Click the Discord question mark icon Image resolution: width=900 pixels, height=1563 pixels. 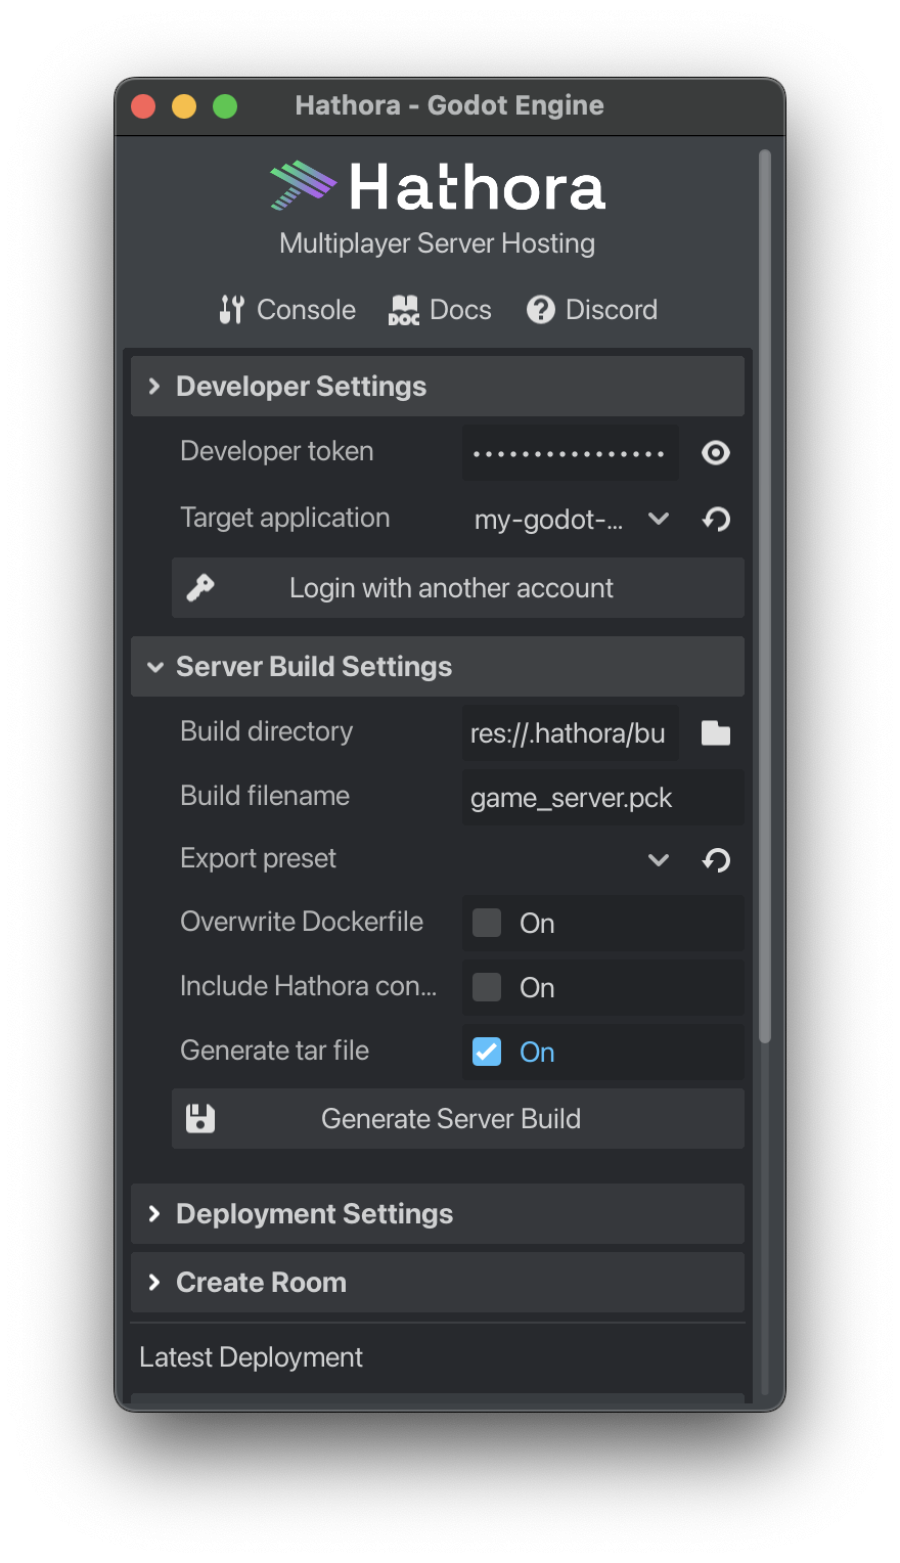tap(541, 310)
